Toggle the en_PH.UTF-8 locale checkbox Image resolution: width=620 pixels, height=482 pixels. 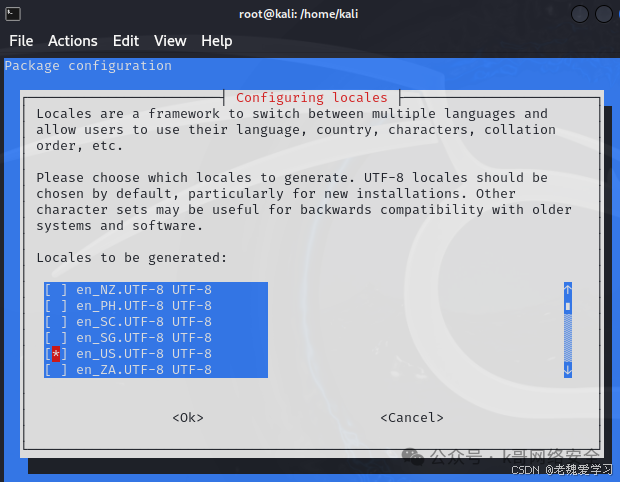click(56, 306)
